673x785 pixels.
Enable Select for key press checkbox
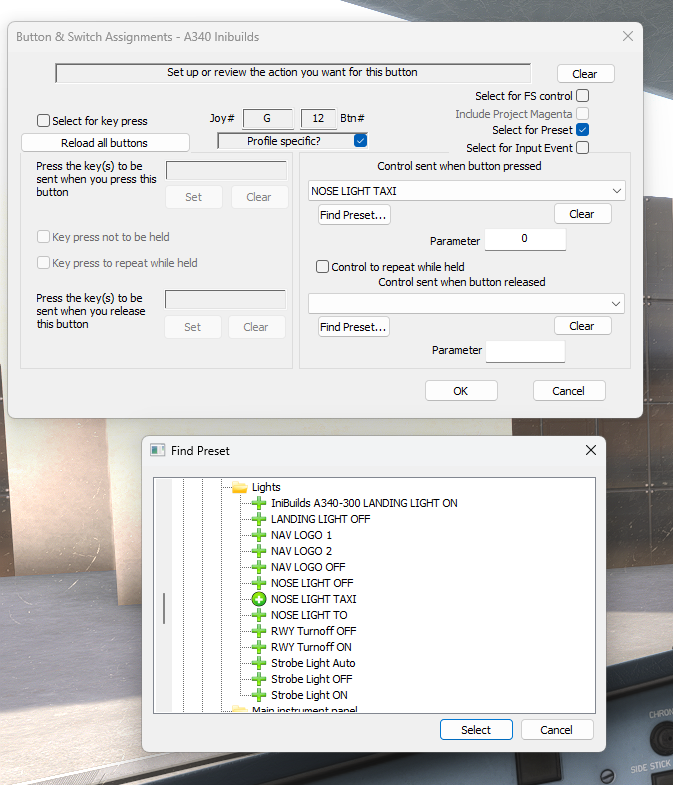pos(43,121)
